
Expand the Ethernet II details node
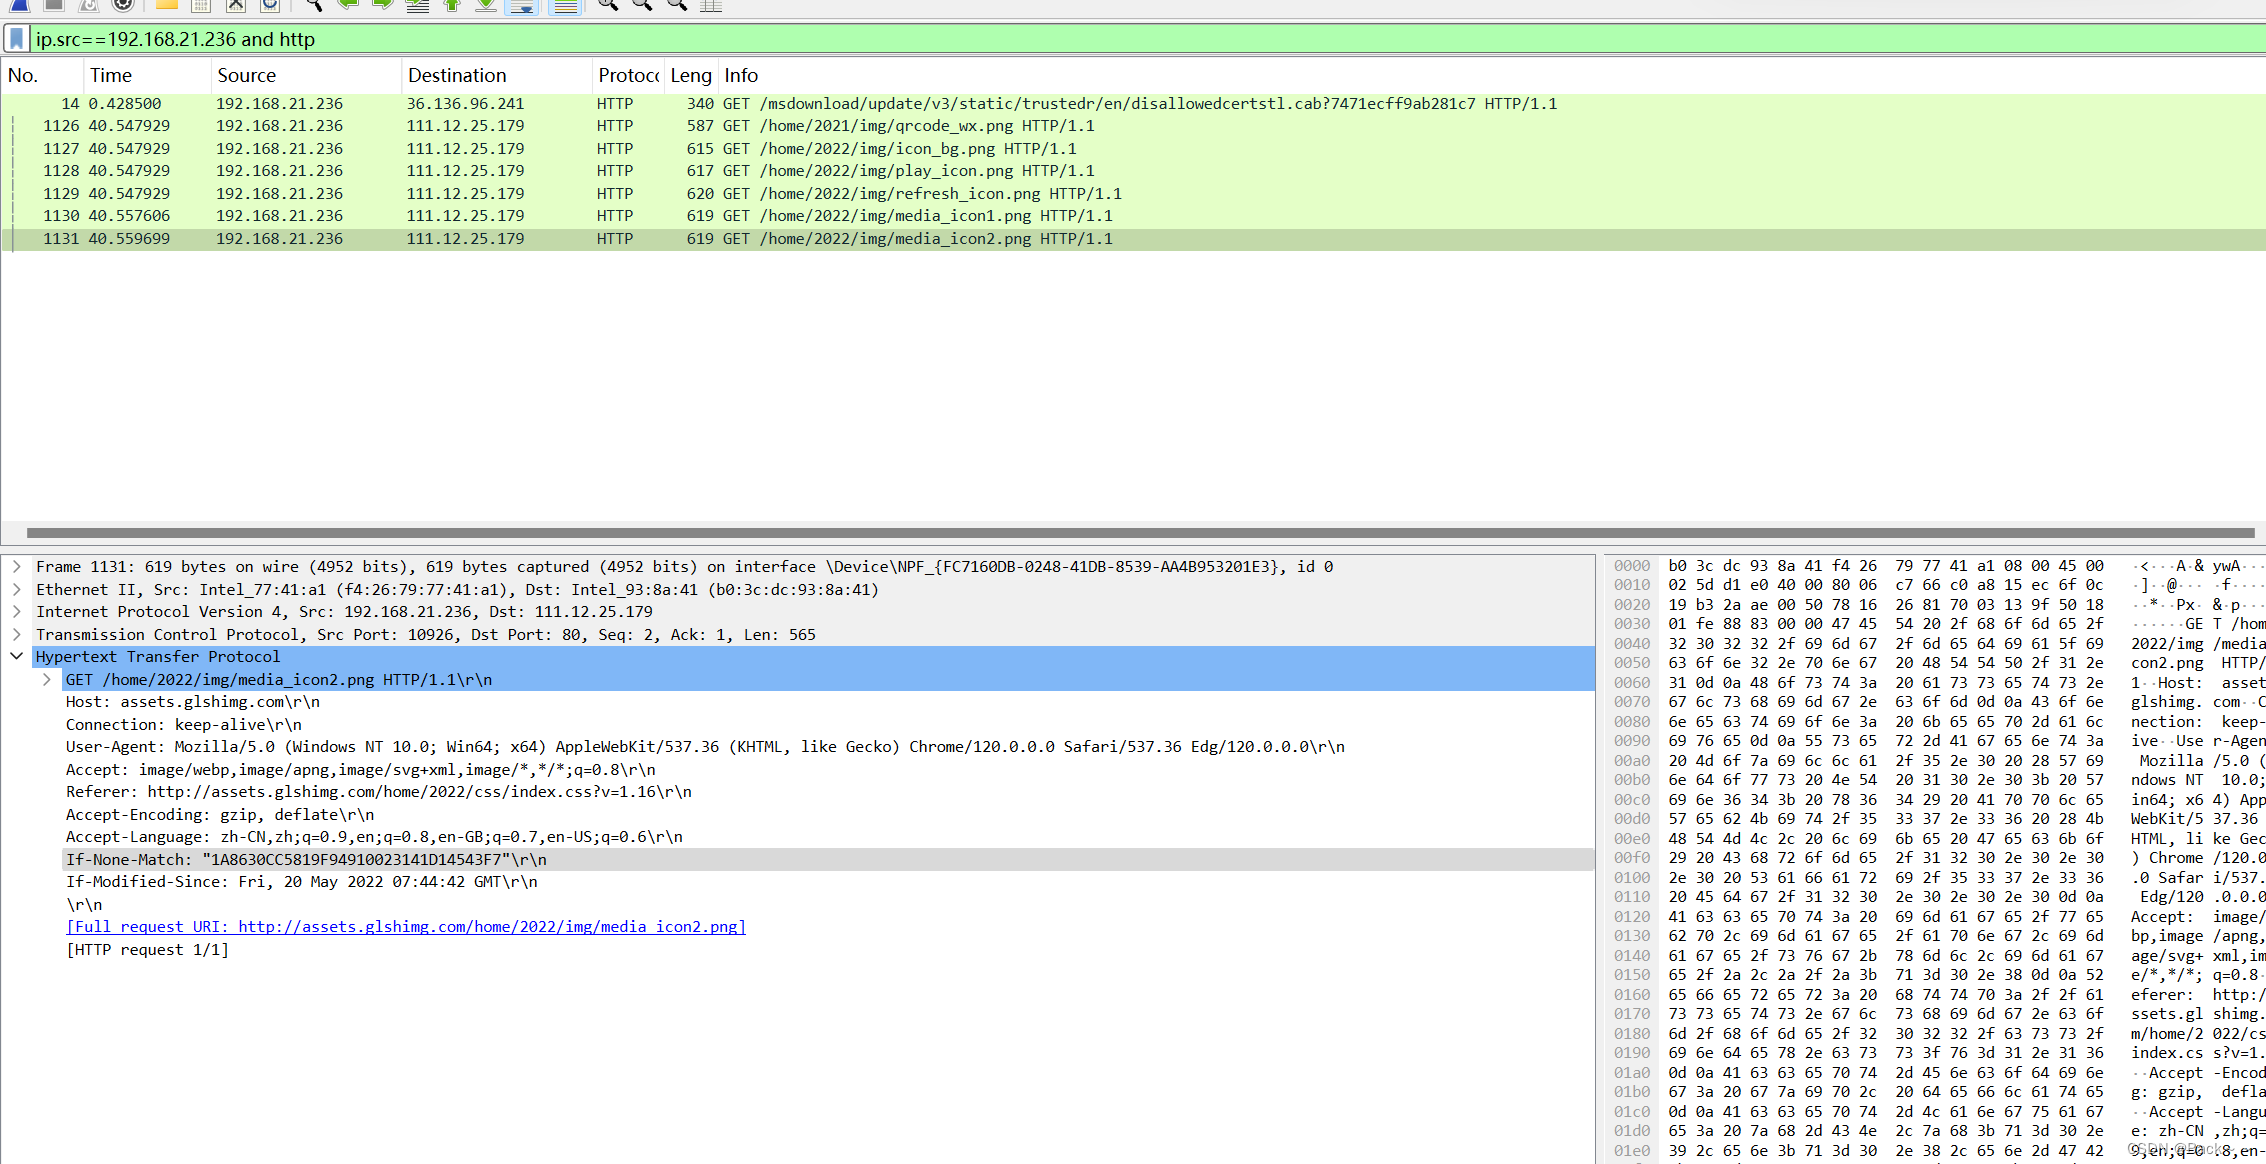pos(17,590)
